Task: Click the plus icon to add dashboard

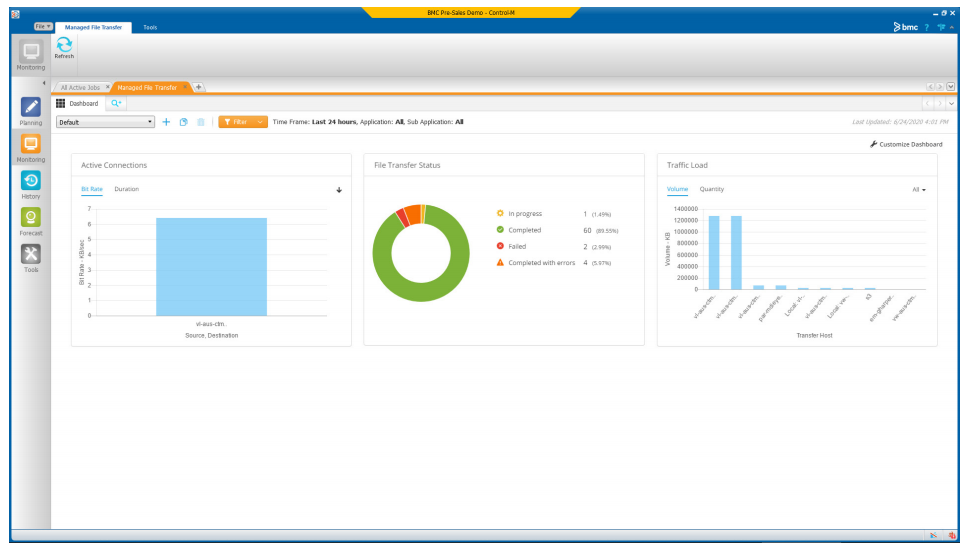Action: pos(166,122)
